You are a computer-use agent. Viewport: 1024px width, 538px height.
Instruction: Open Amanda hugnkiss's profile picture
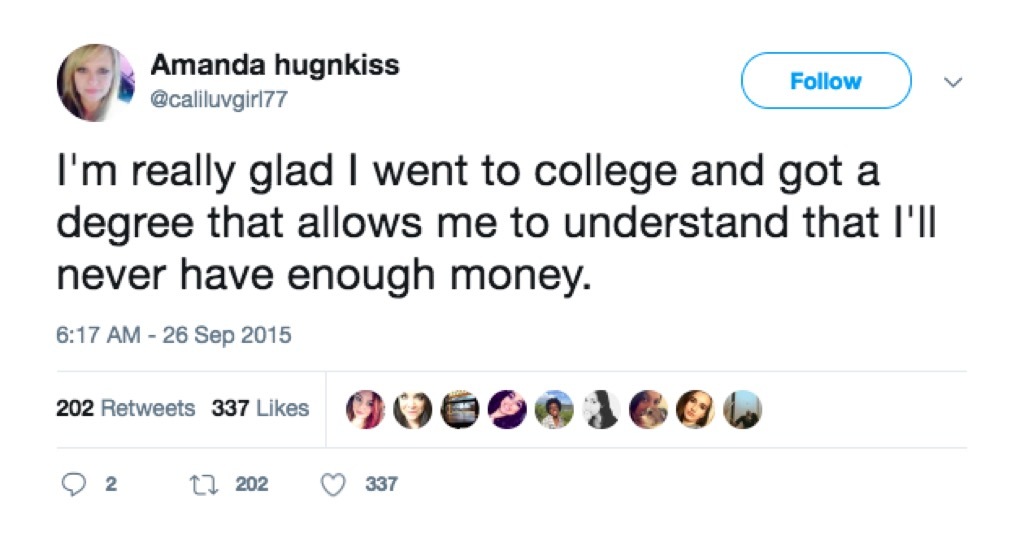click(x=95, y=82)
